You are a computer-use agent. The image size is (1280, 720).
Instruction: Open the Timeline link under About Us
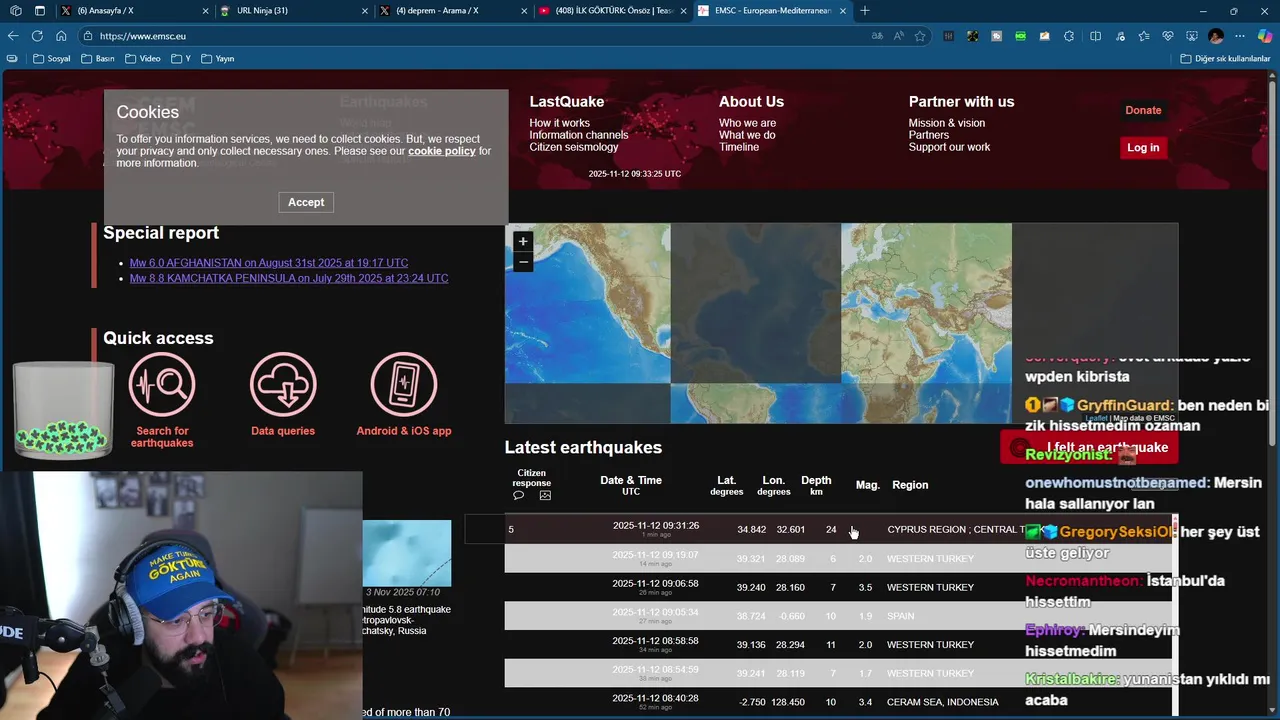739,147
